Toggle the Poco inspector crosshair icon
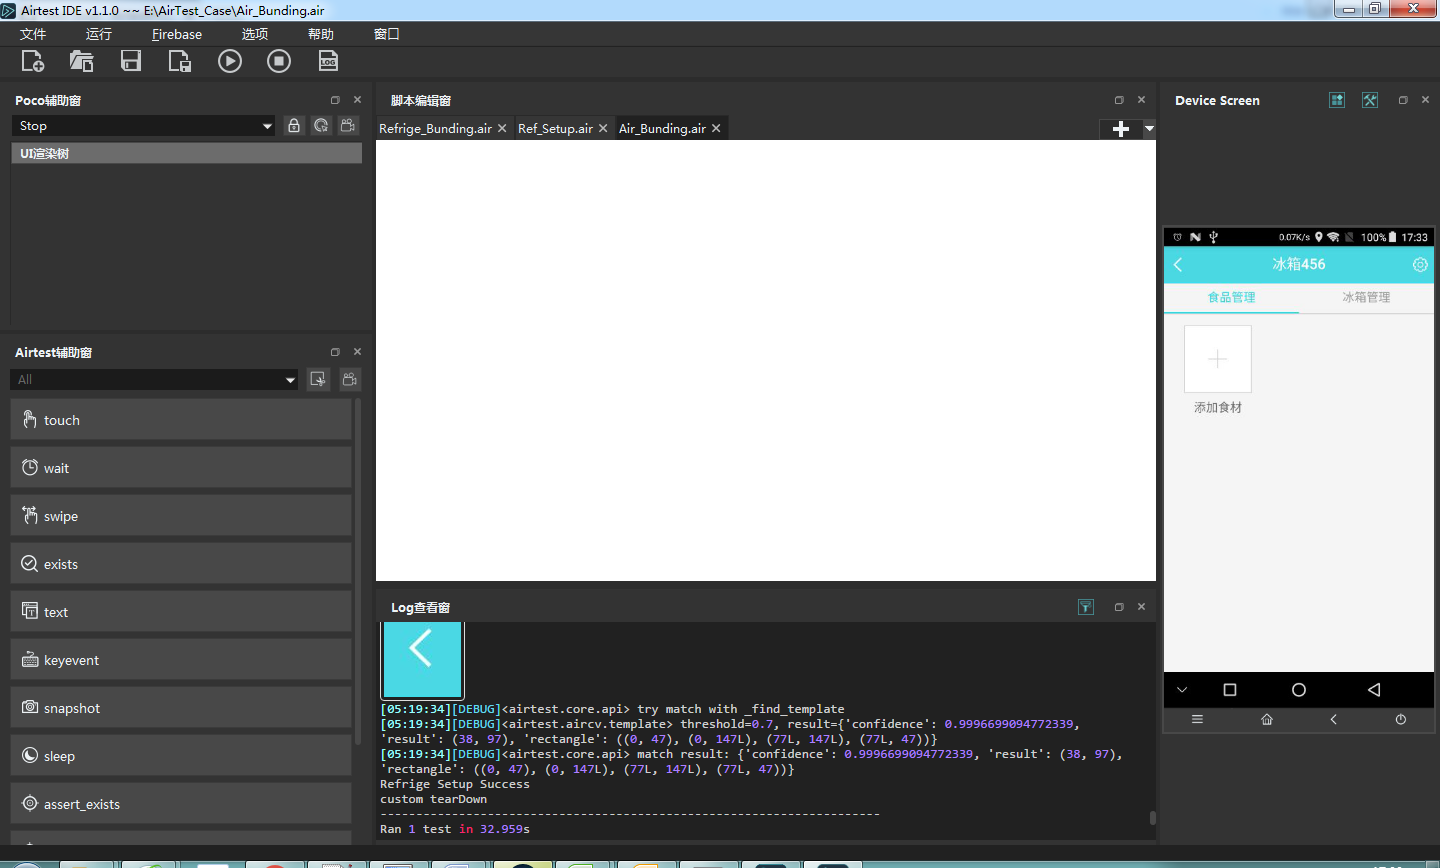Screen dimensions: 1440x868 (x=320, y=125)
